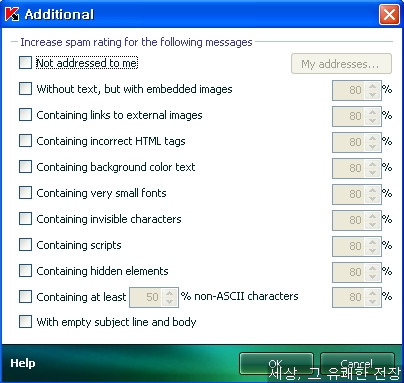404x383 pixels.
Task: Decrease background color text percentage
Action: pos(372,172)
